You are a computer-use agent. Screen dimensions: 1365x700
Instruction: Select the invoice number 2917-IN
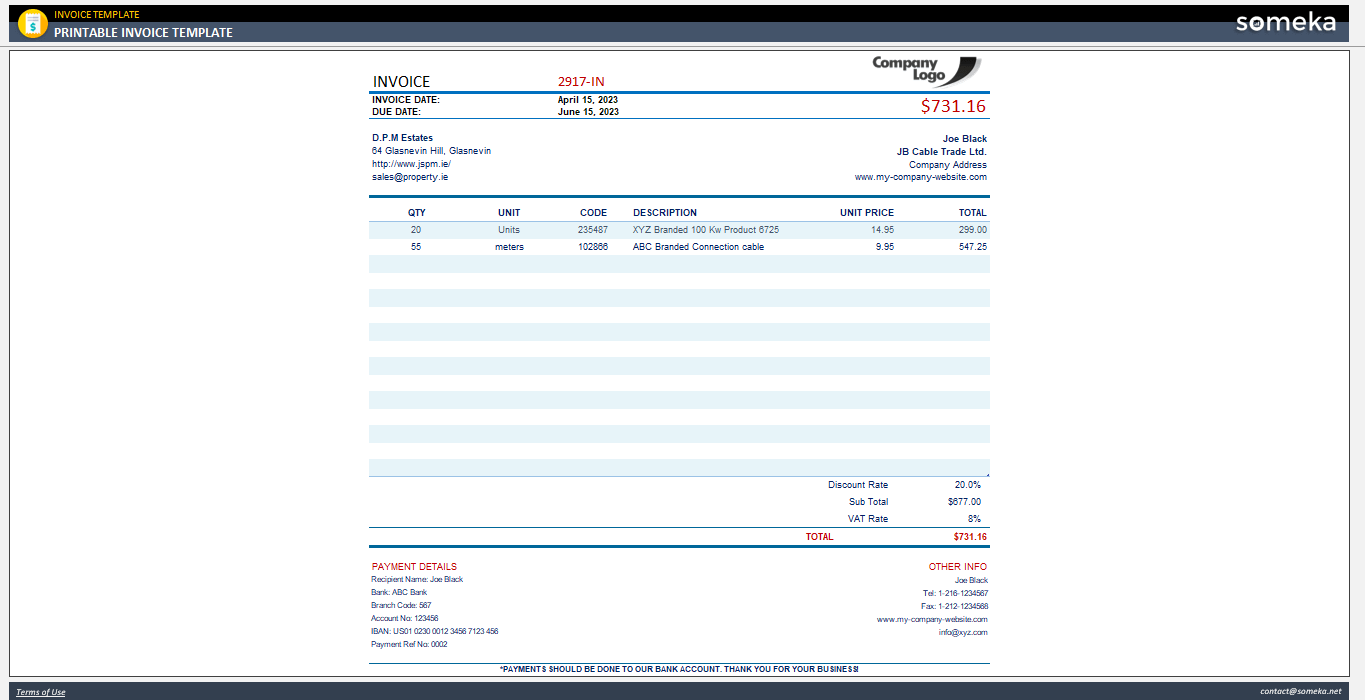pos(581,82)
